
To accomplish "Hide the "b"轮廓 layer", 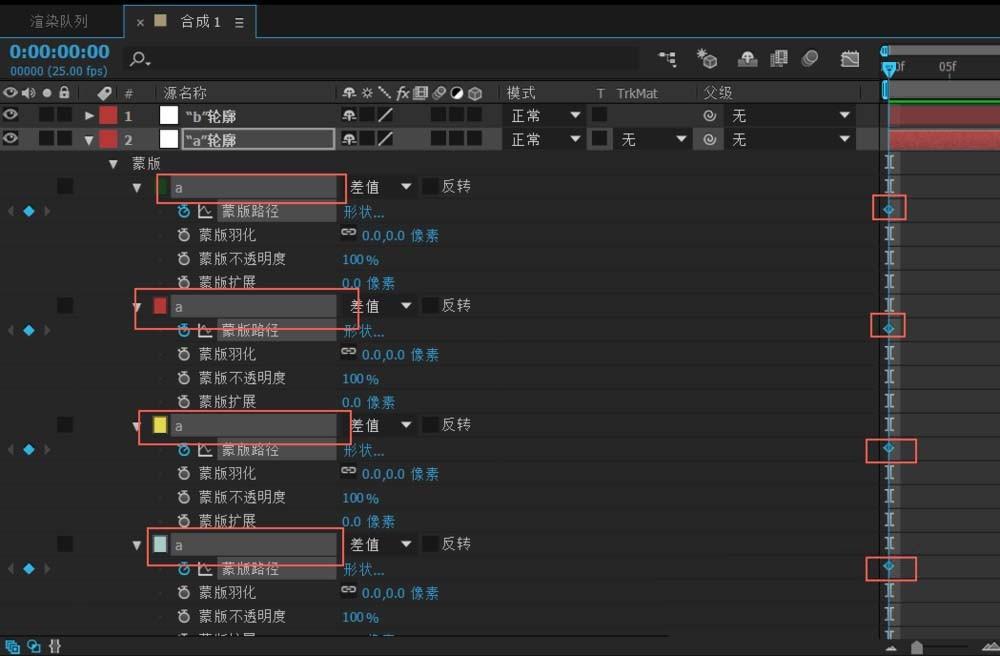I will click(x=10, y=115).
